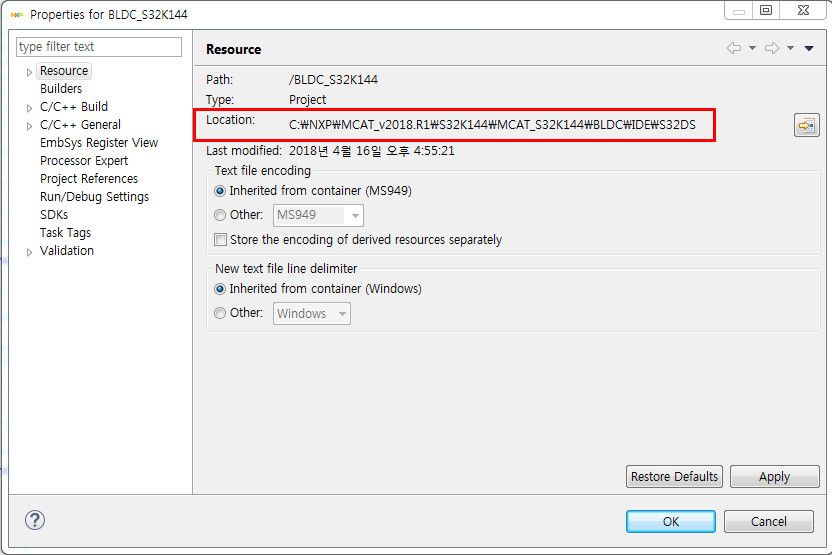Screen dimensions: 832x555
Task: Open the view menu triangle icon
Action: pyautogui.click(x=809, y=48)
